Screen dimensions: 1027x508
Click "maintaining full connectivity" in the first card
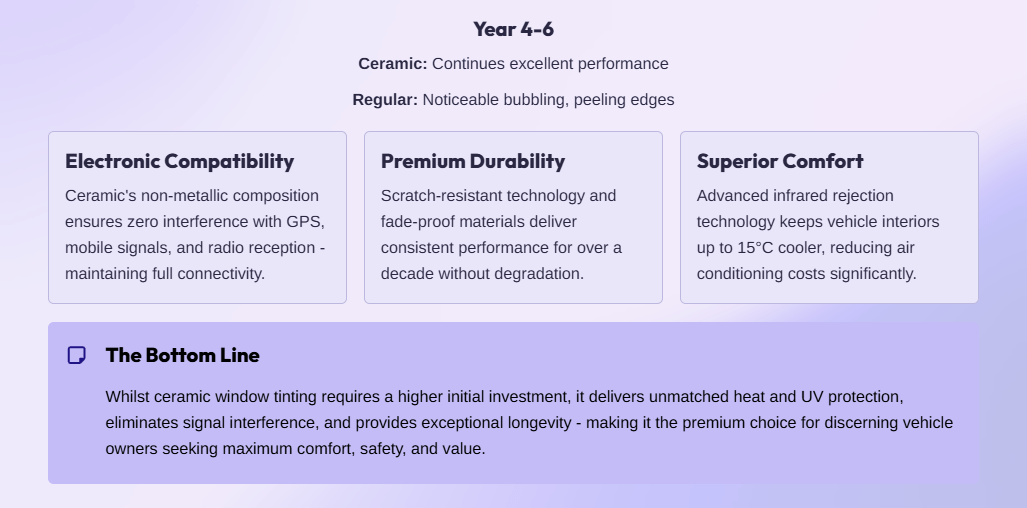165,274
